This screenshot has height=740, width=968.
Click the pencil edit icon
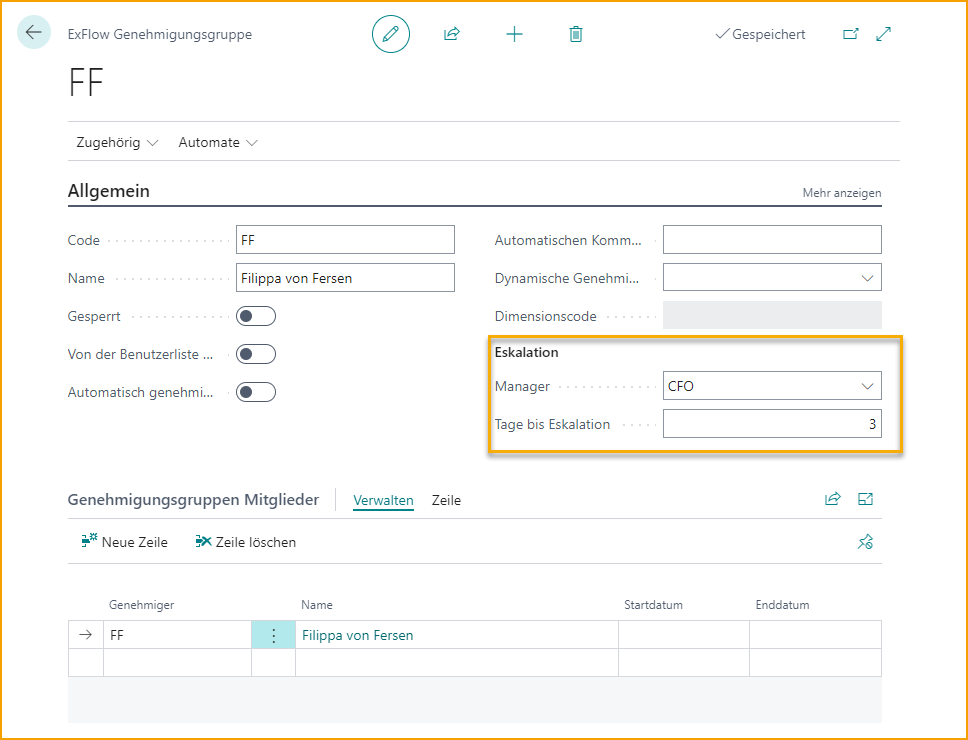click(x=391, y=34)
